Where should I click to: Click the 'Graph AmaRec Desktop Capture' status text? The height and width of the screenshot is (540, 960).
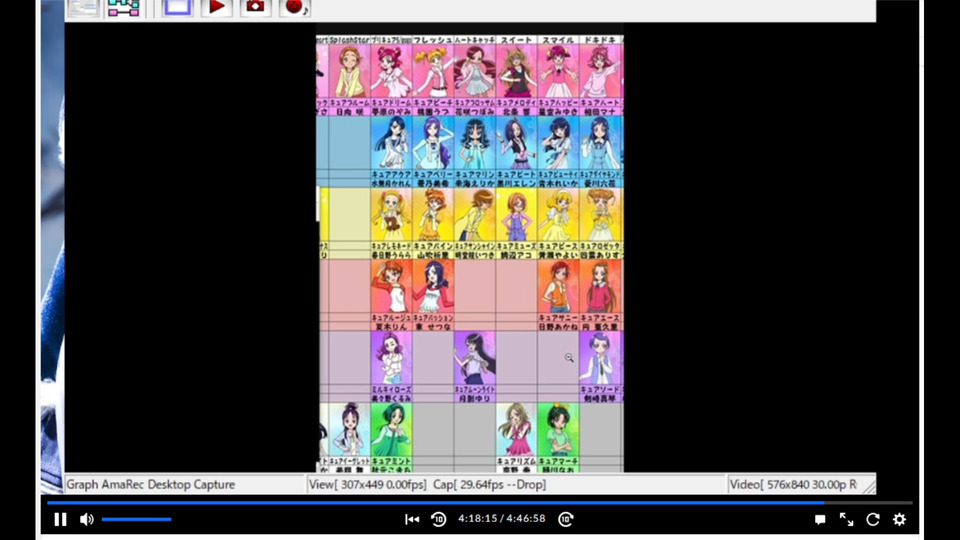coord(151,484)
